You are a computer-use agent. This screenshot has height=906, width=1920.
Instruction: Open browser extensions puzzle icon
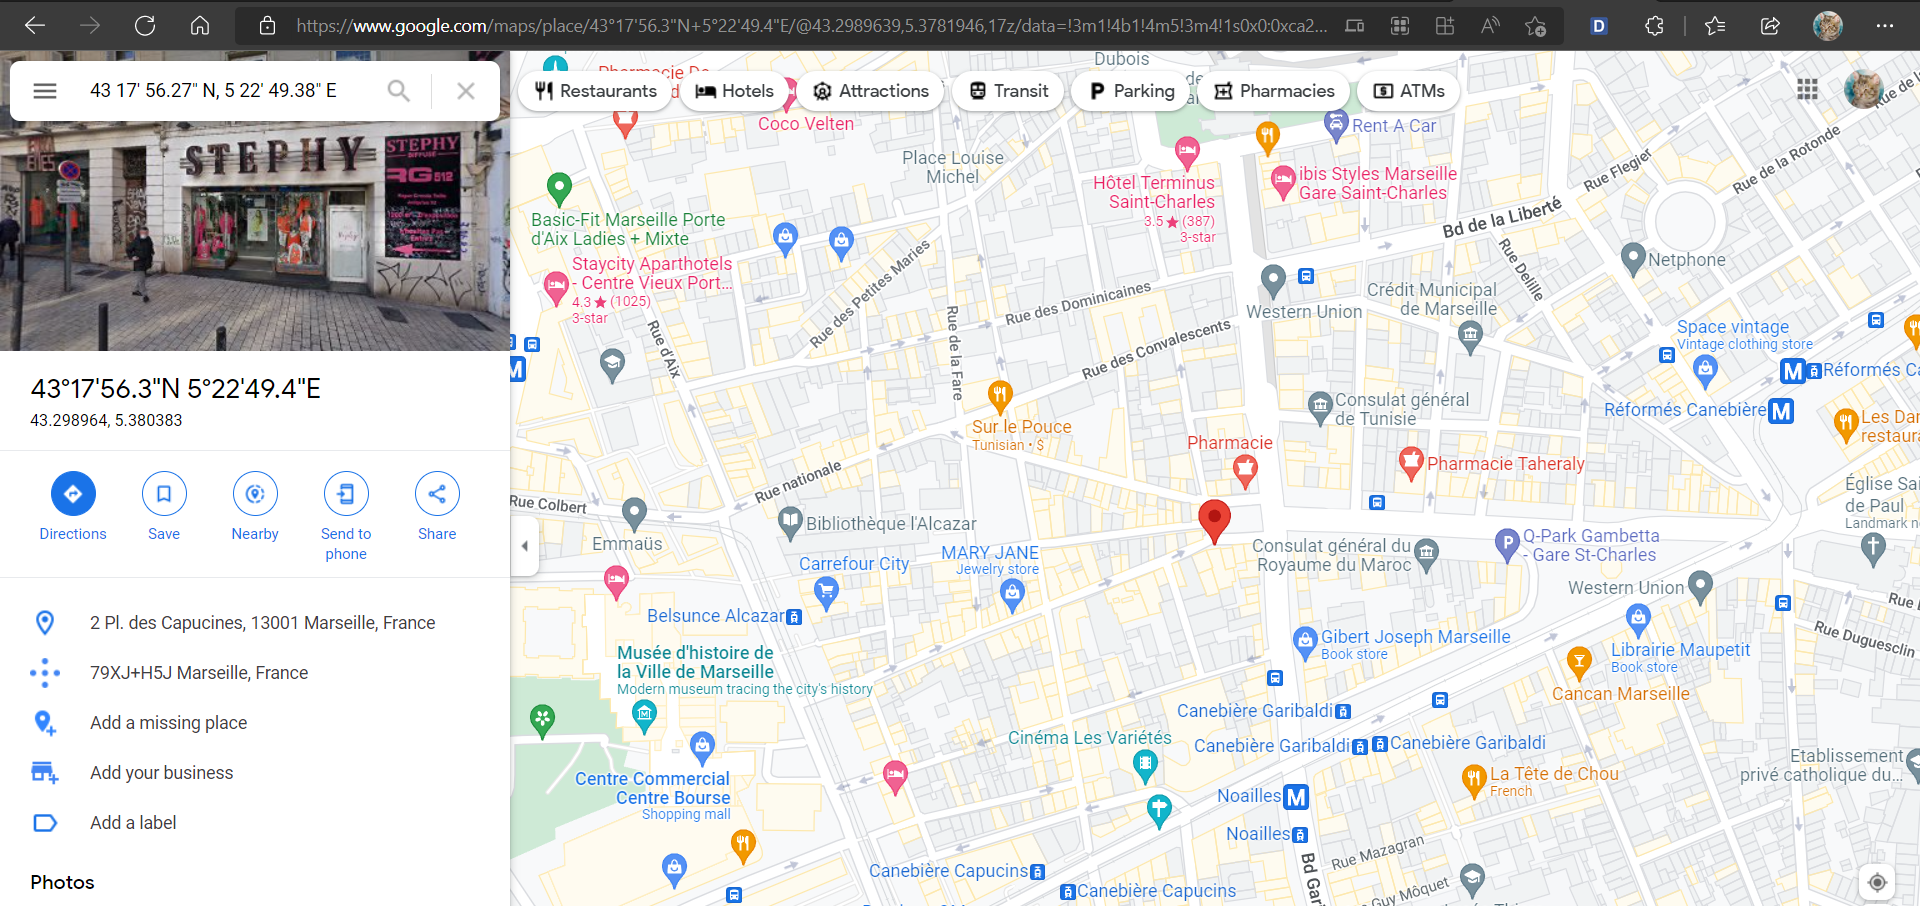1654,26
